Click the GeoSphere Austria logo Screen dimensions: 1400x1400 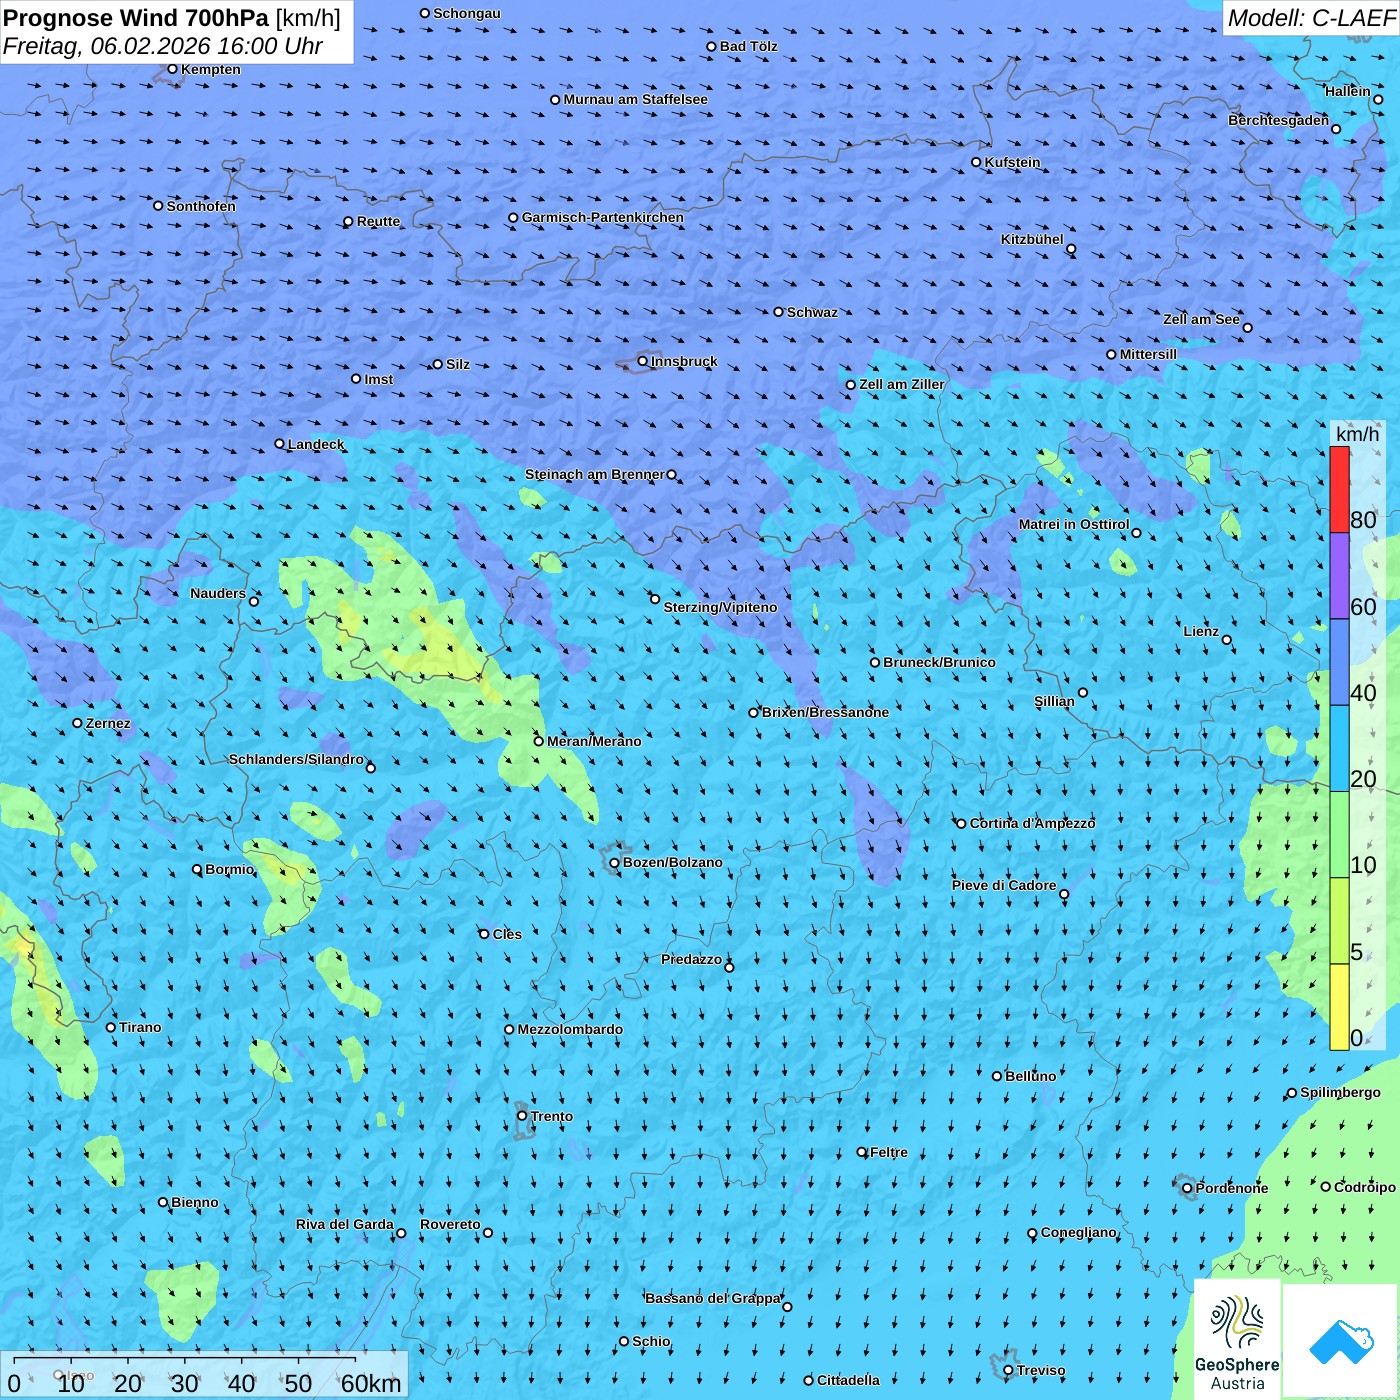(x=1237, y=1340)
